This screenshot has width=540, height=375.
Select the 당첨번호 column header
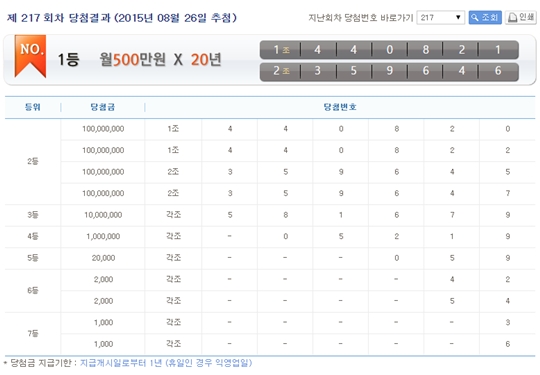coord(340,107)
